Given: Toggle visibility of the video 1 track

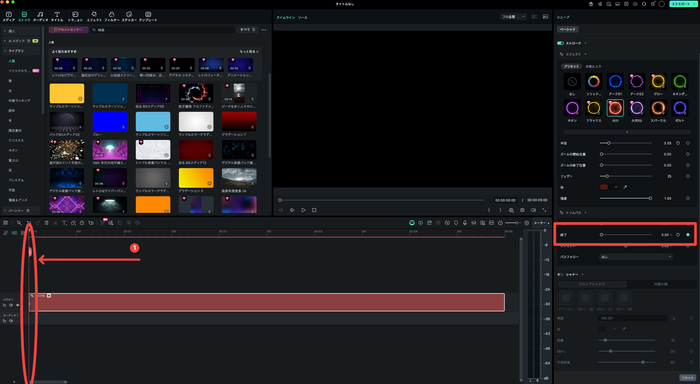Looking at the screenshot, I should pos(17,305).
